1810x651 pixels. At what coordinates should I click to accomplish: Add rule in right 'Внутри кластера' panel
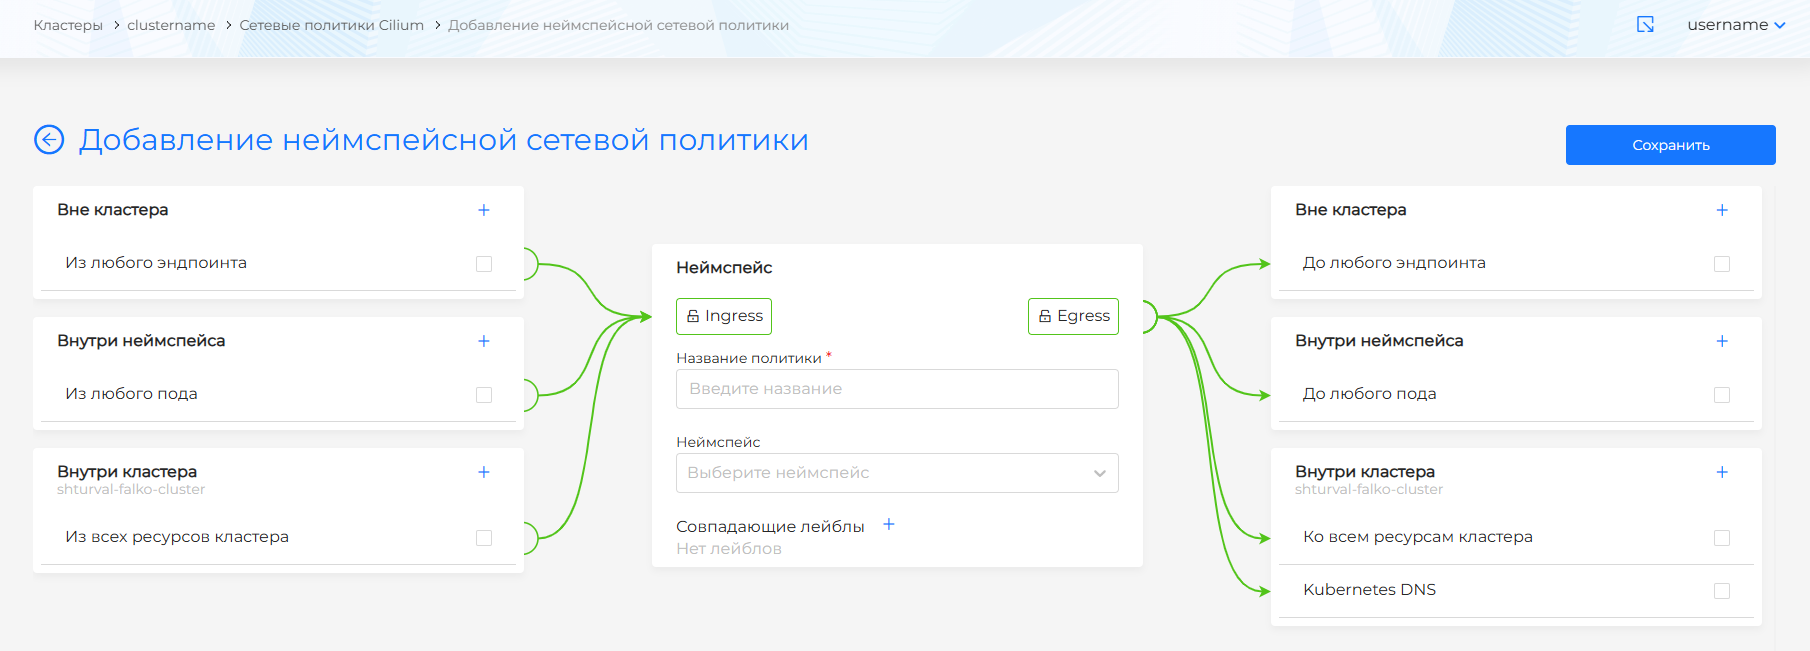coord(1722,472)
